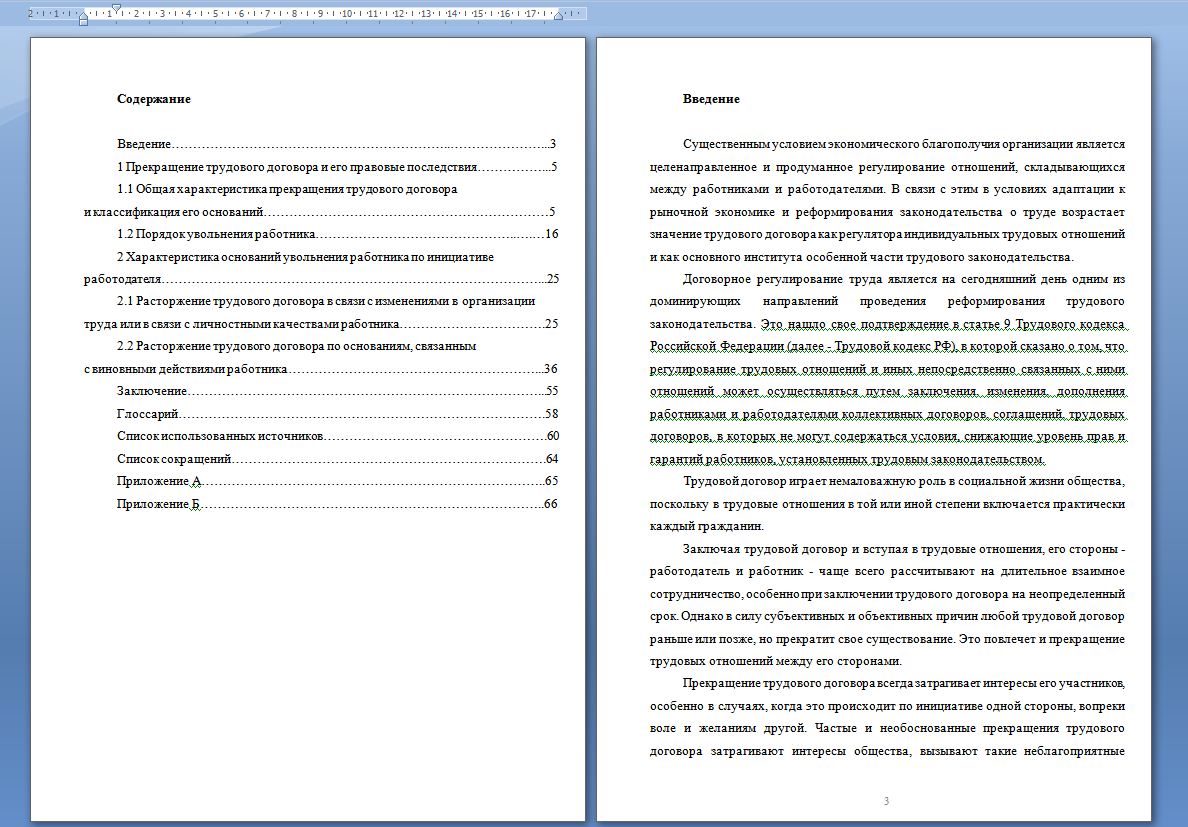The height and width of the screenshot is (827, 1188).
Task: Click the 'Глоссарий' contents entry
Action: [x=337, y=414]
